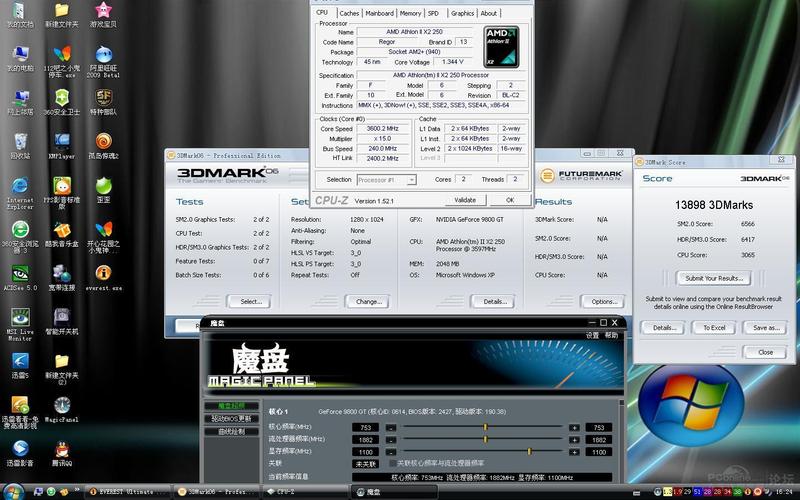Launch KMPlayer from the desktop

[62, 146]
